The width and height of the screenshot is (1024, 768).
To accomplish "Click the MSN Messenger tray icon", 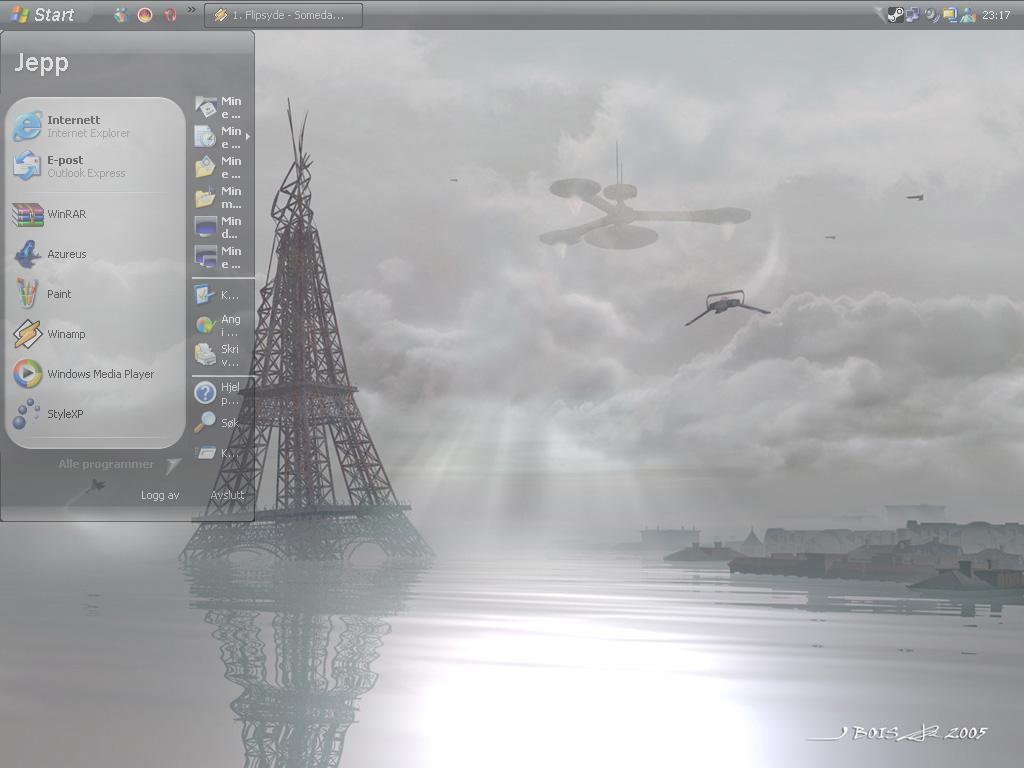I will click(x=968, y=15).
